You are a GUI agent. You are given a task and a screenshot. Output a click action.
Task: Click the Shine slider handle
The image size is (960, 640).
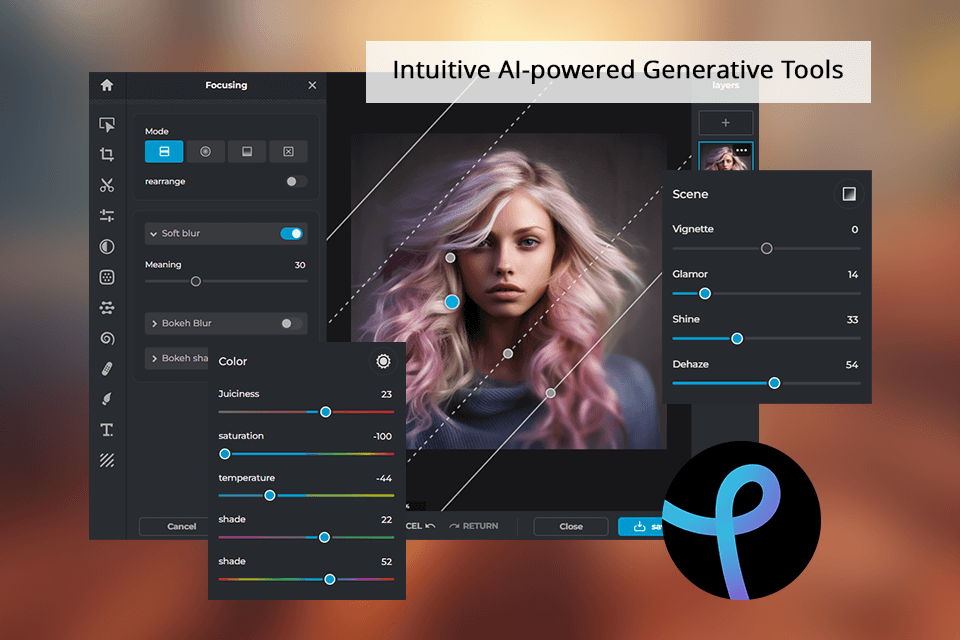[737, 338]
